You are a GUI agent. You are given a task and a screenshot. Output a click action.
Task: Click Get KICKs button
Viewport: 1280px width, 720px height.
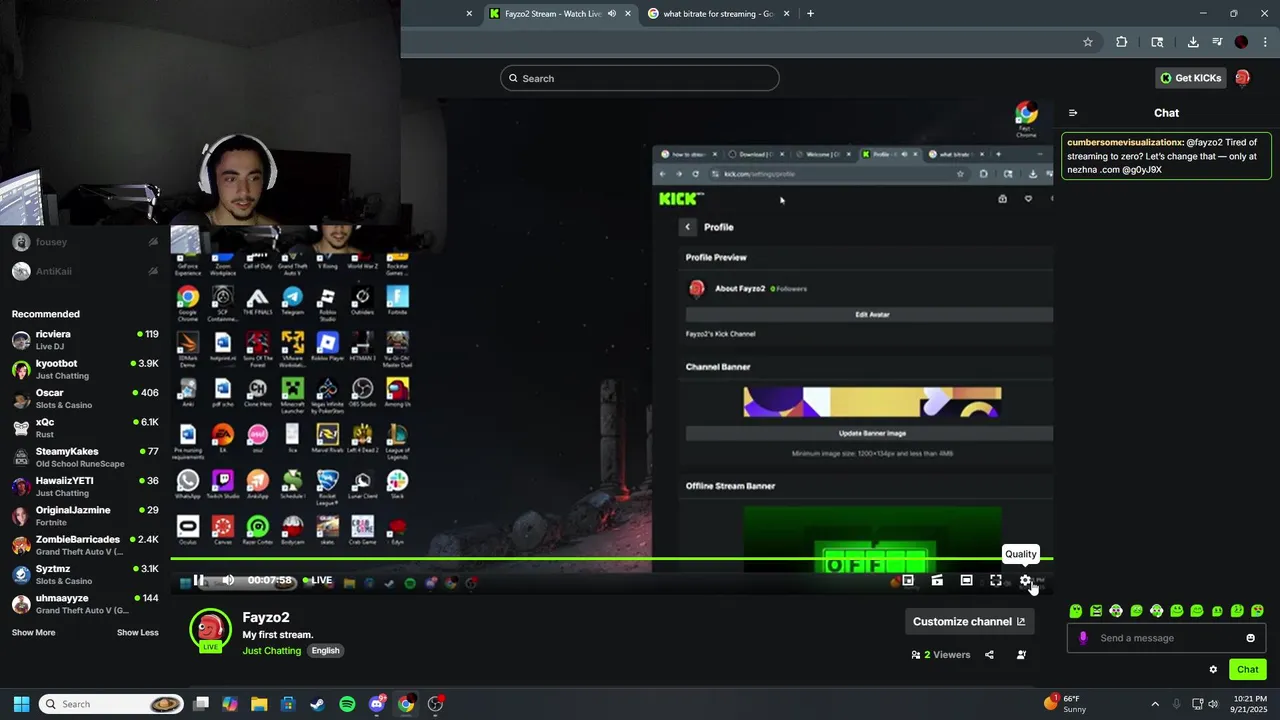coord(1190,78)
